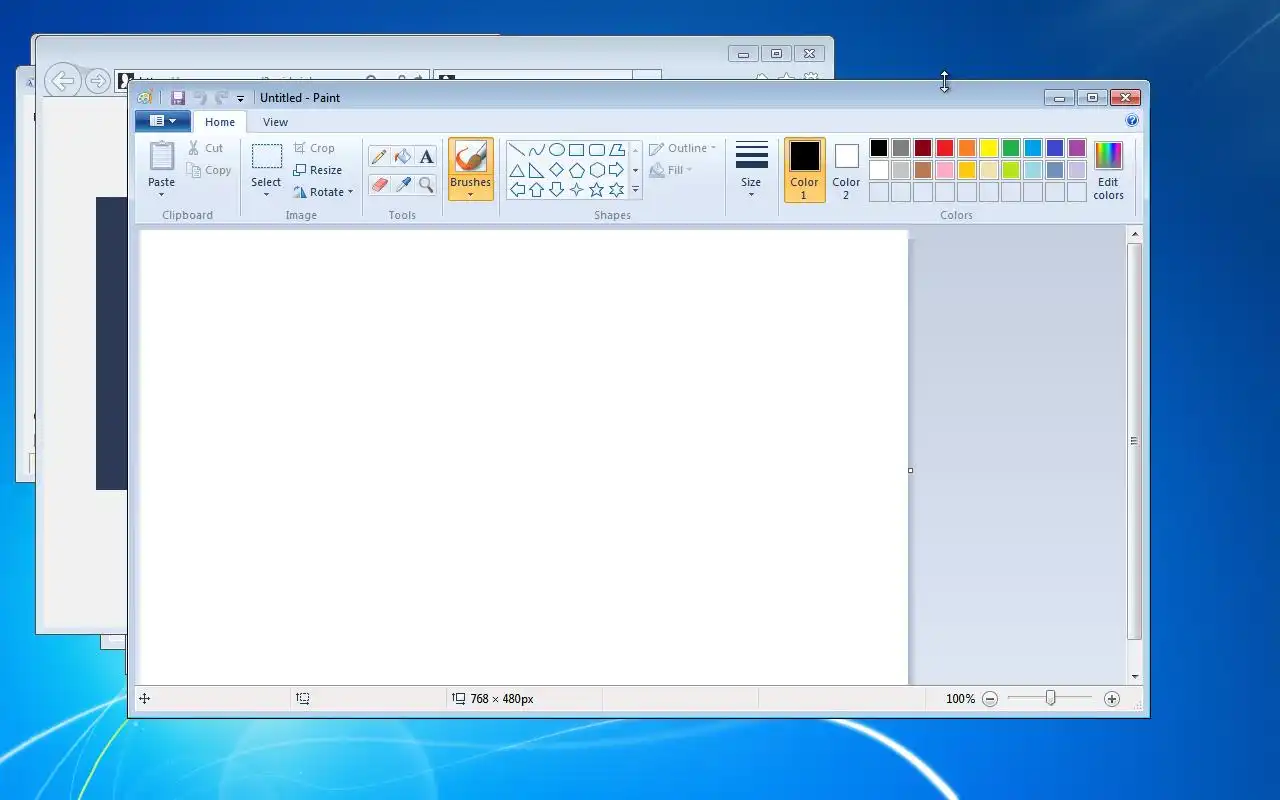The height and width of the screenshot is (800, 1280).
Task: Choose the Pentagon shape
Action: click(577, 170)
